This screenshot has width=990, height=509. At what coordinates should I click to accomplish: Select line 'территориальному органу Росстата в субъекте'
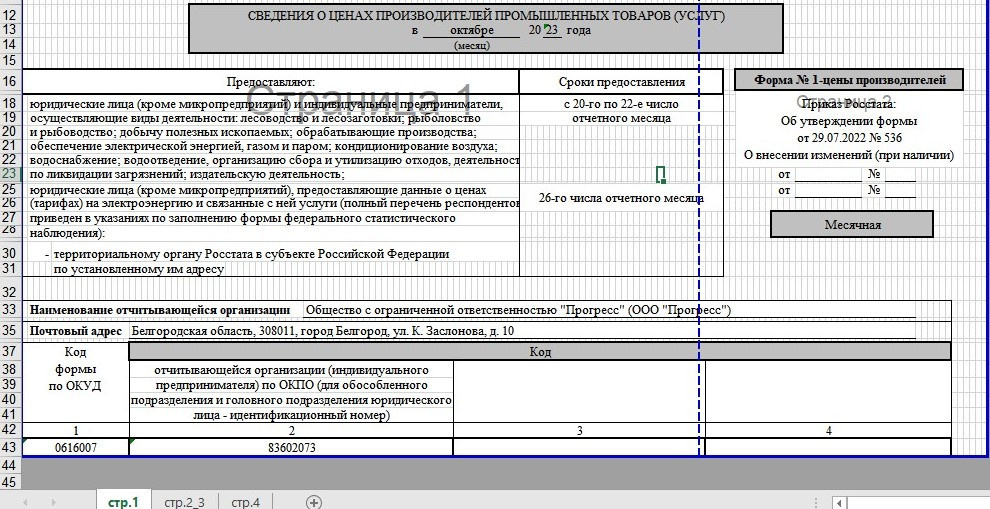tap(251, 254)
